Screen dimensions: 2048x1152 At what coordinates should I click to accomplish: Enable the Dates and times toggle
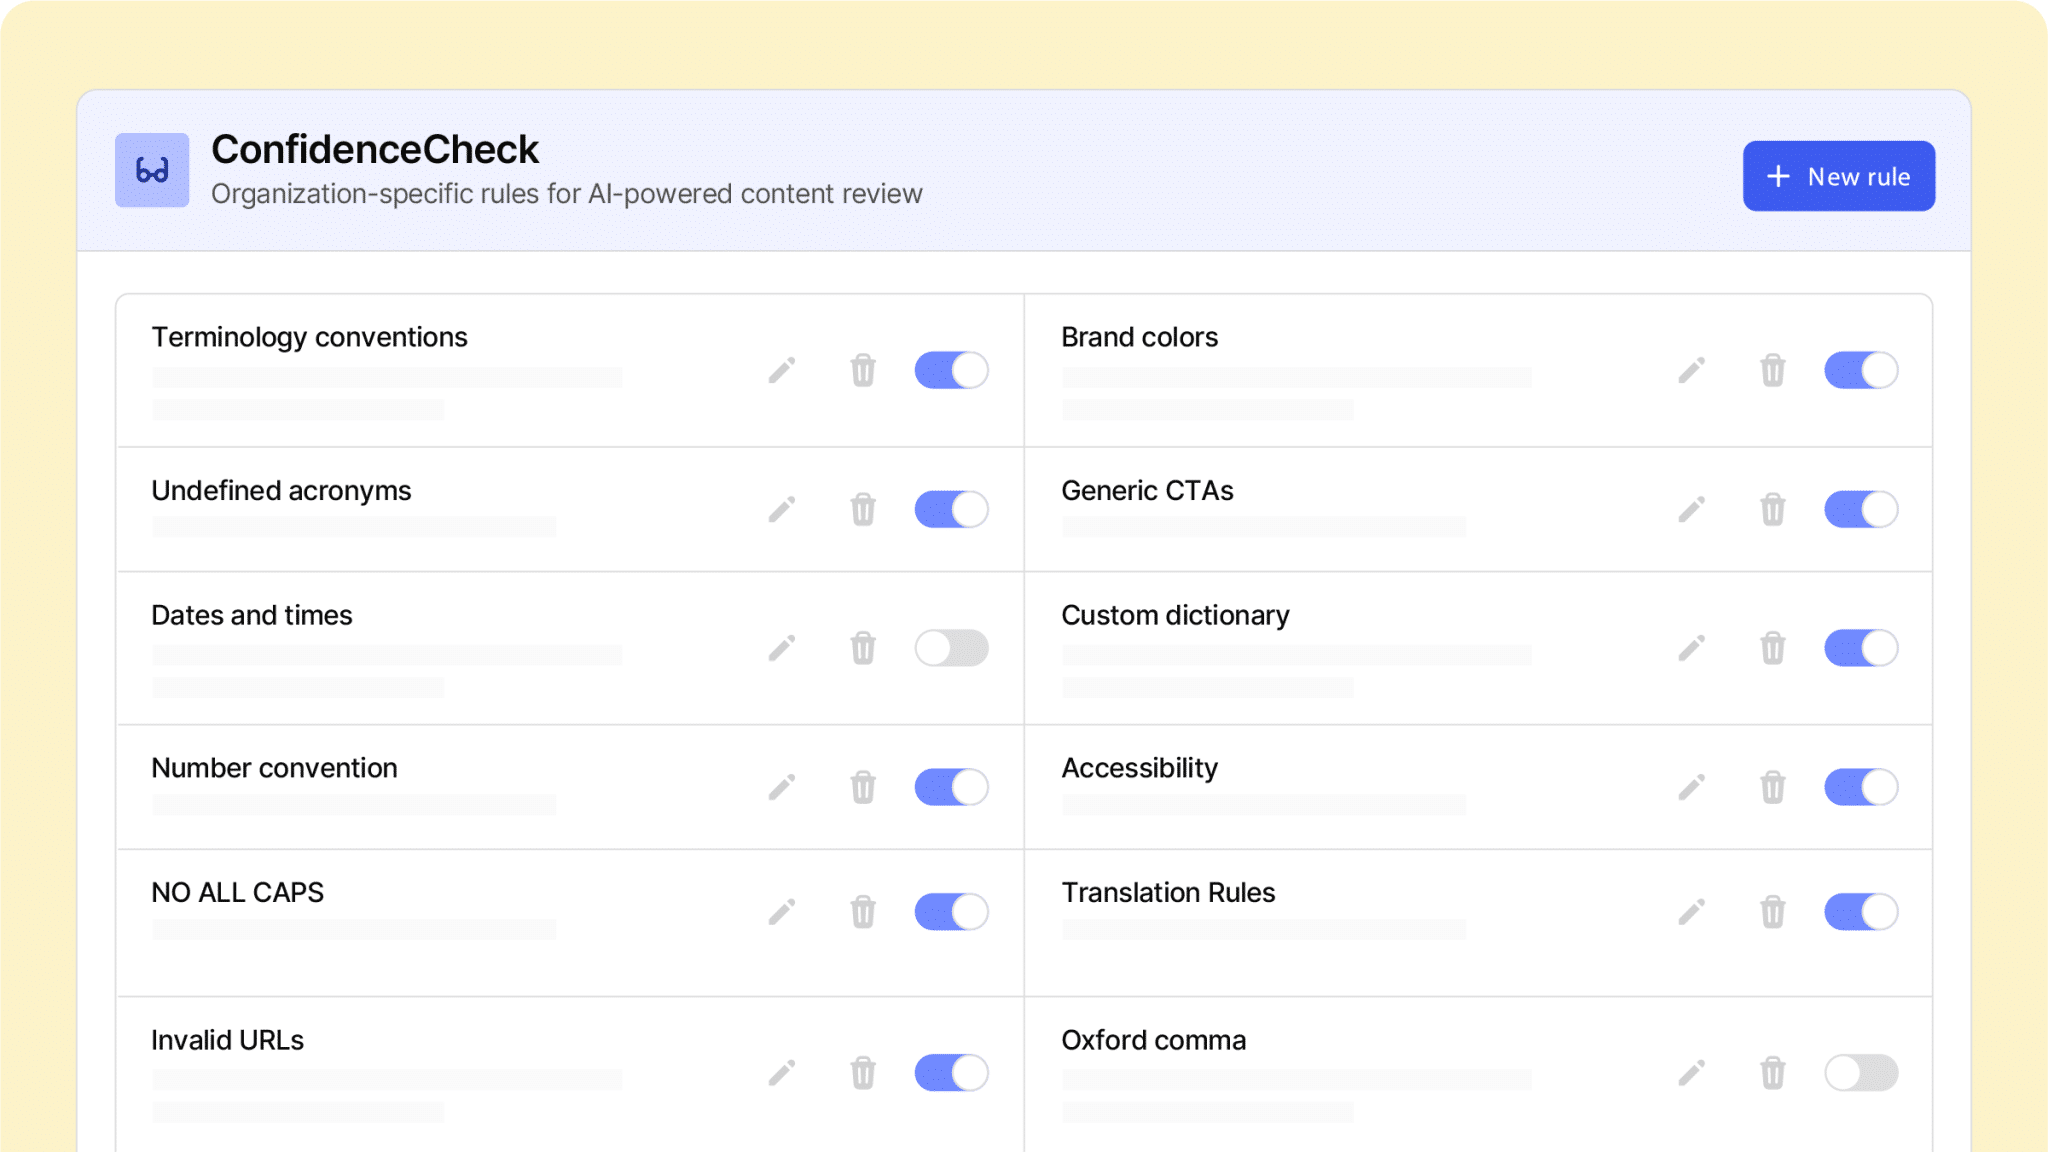coord(951,648)
